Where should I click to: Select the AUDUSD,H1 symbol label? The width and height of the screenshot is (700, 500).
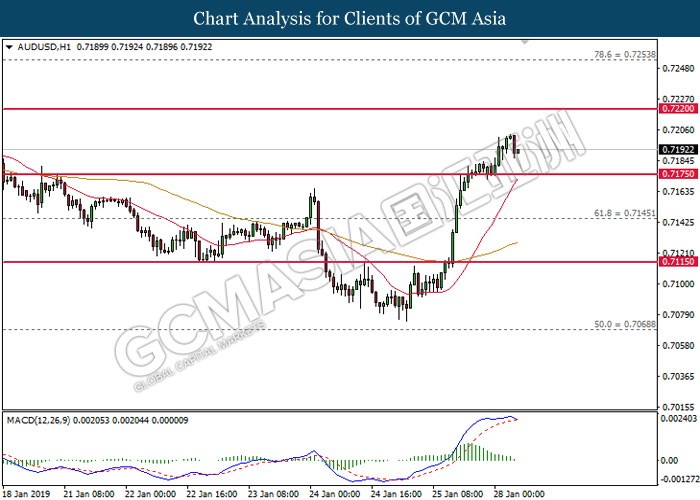pyautogui.click(x=44, y=47)
